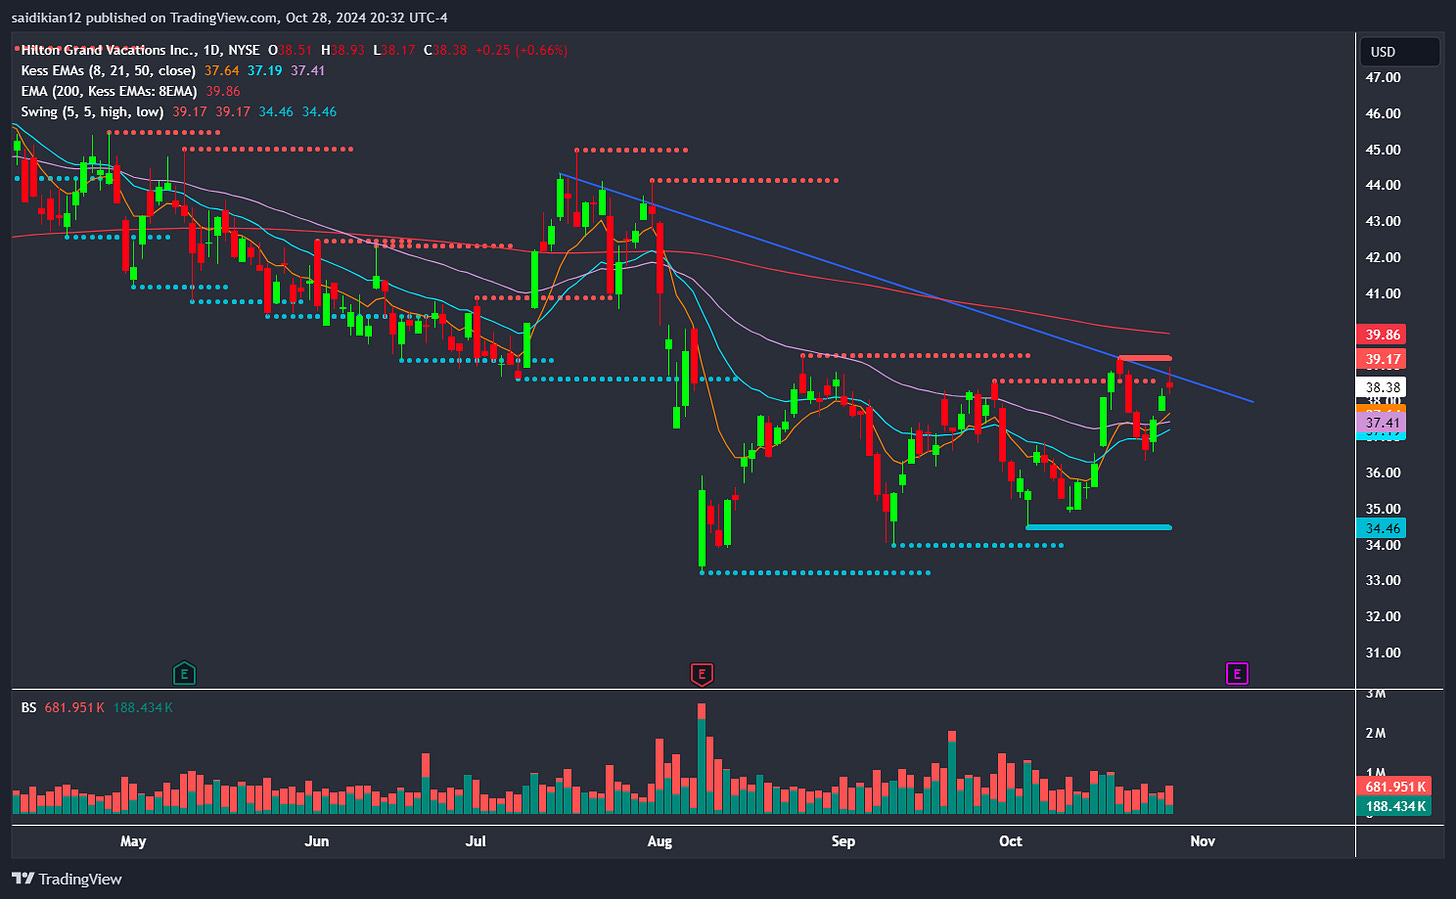Open the red earnings E marker in August
Image resolution: width=1456 pixels, height=899 pixels.
(x=702, y=674)
